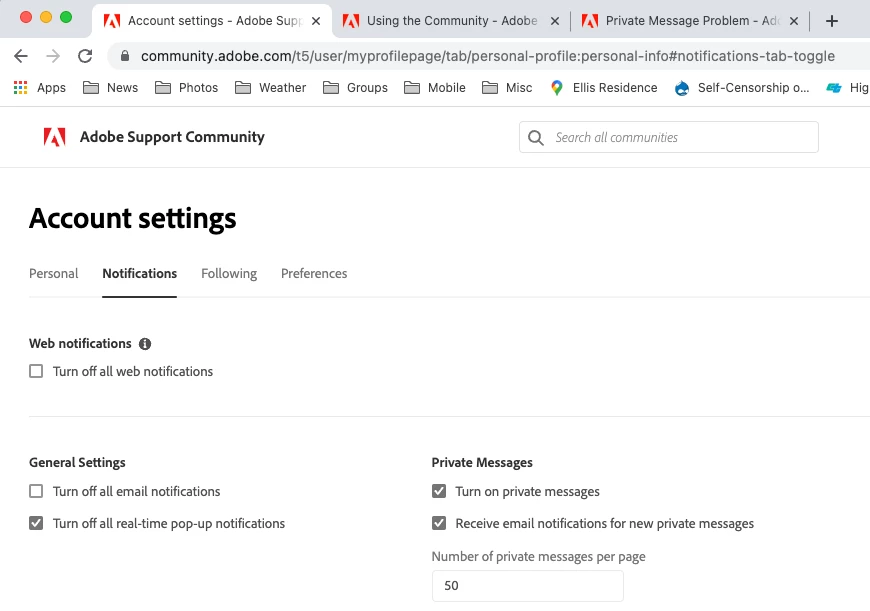The image size is (870, 611).
Task: Check Turn off all web notifications
Action: tap(36, 371)
